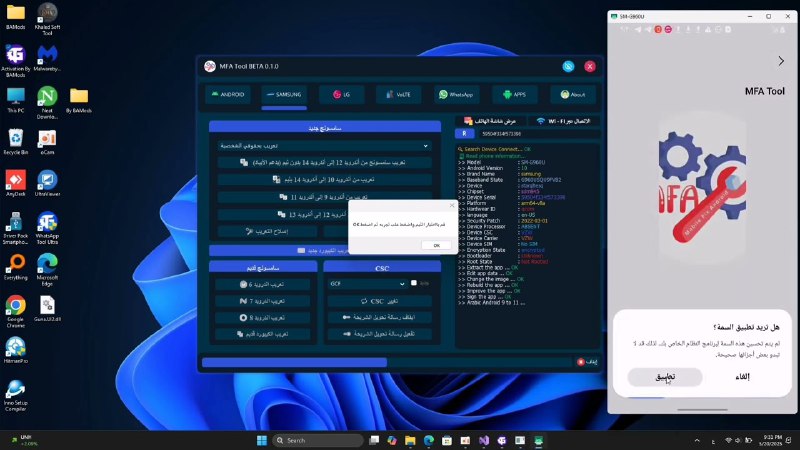Click the MFA Tool logo in the title bar

tap(210, 66)
